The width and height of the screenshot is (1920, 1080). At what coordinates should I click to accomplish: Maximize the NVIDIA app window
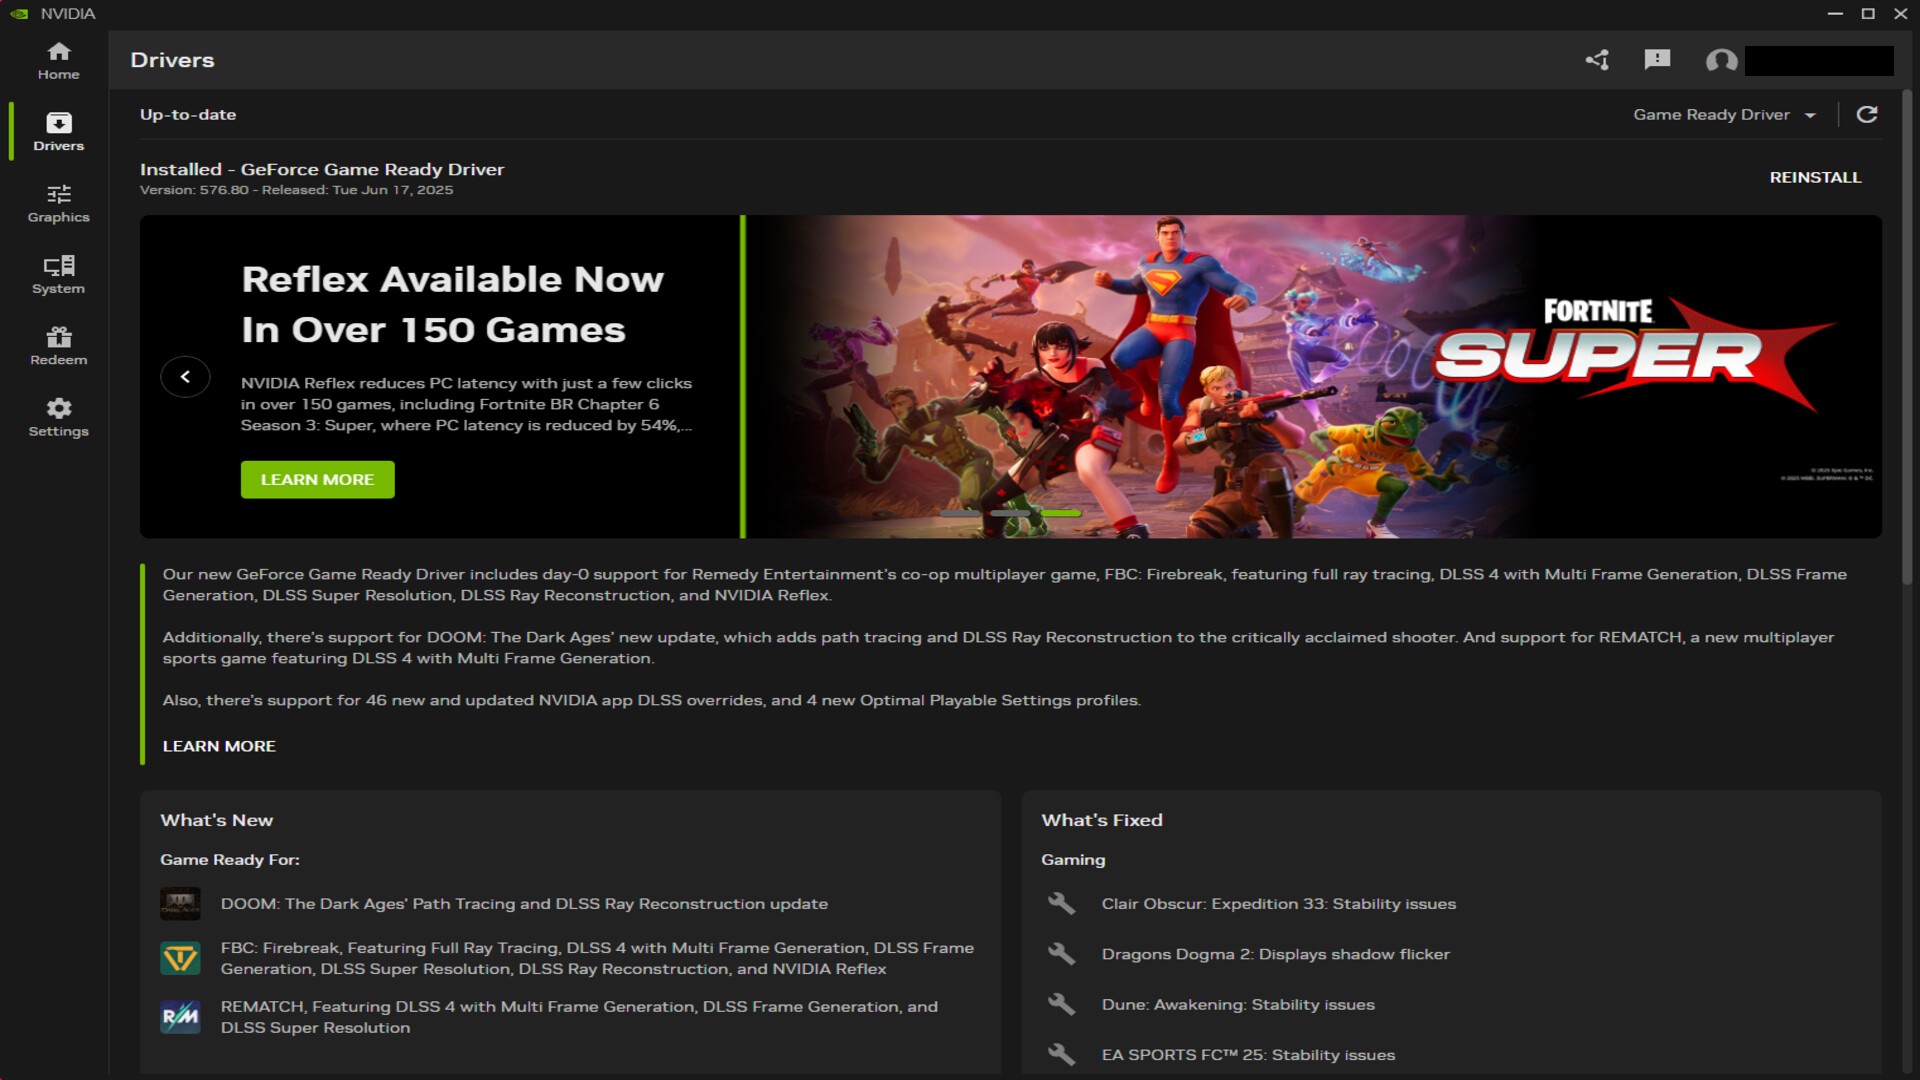point(1868,14)
